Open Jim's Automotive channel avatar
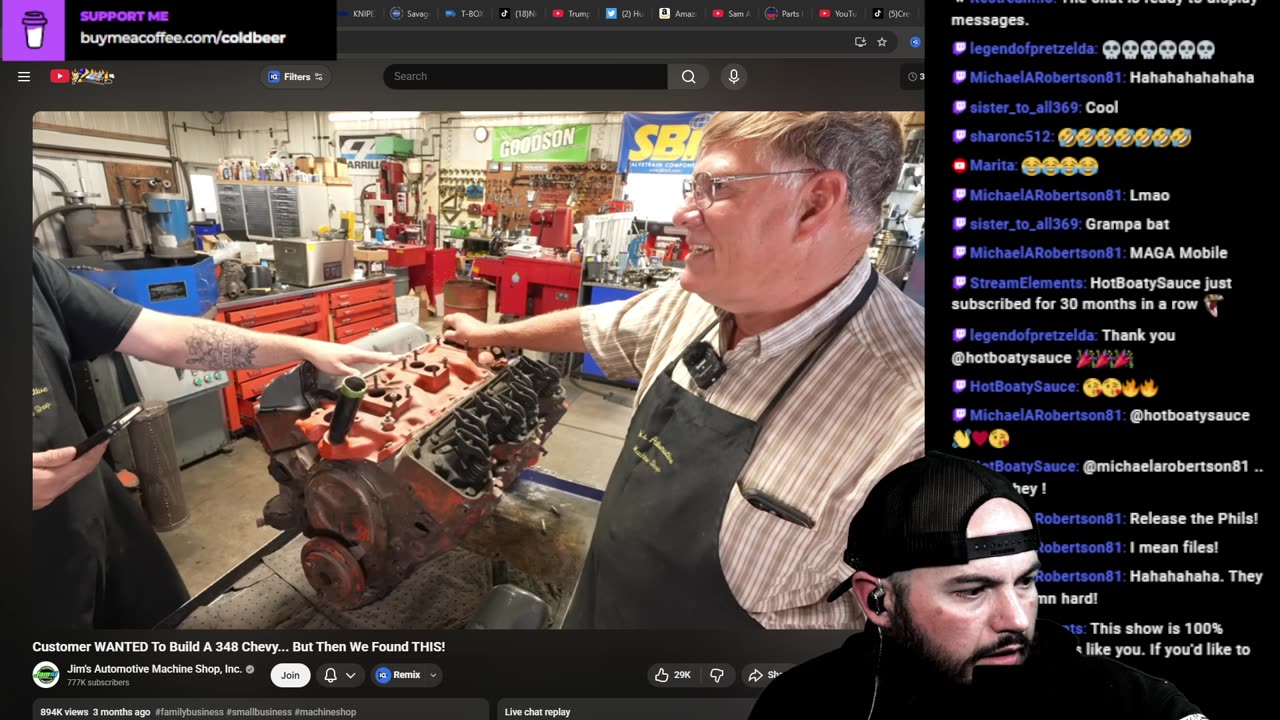The width and height of the screenshot is (1280, 720). pyautogui.click(x=46, y=675)
